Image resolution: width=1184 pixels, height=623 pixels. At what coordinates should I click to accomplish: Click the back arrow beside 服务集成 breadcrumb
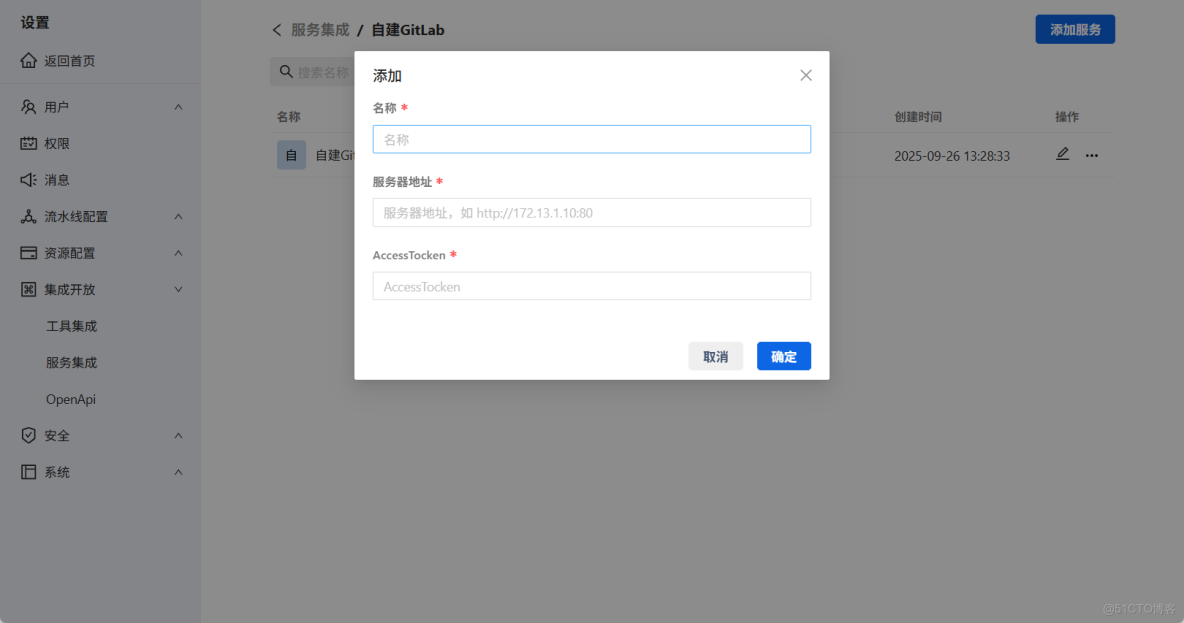(x=277, y=30)
